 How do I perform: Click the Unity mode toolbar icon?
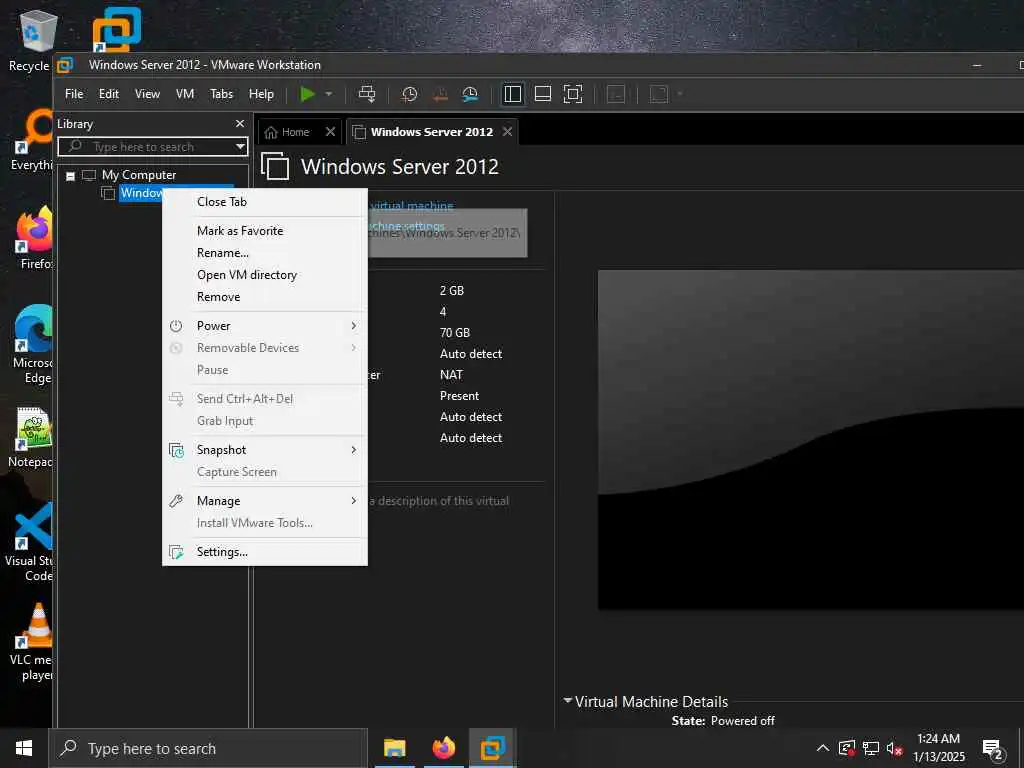(616, 94)
